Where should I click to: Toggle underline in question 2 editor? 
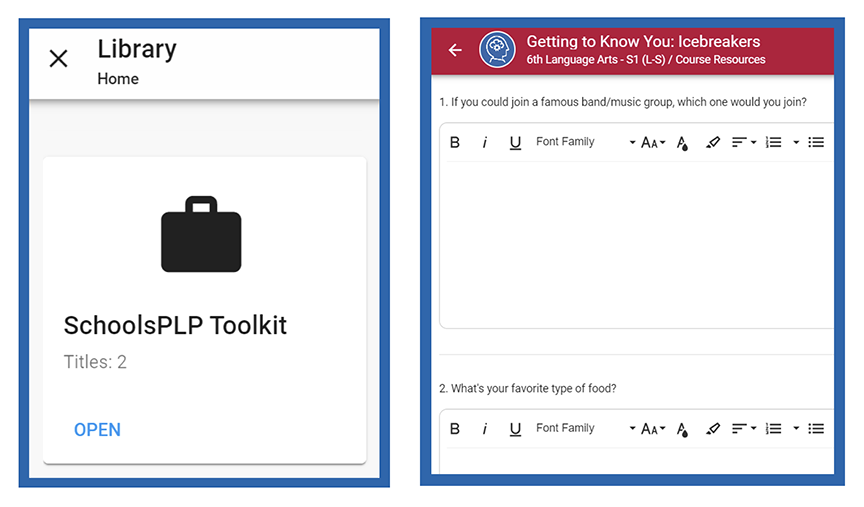(515, 429)
